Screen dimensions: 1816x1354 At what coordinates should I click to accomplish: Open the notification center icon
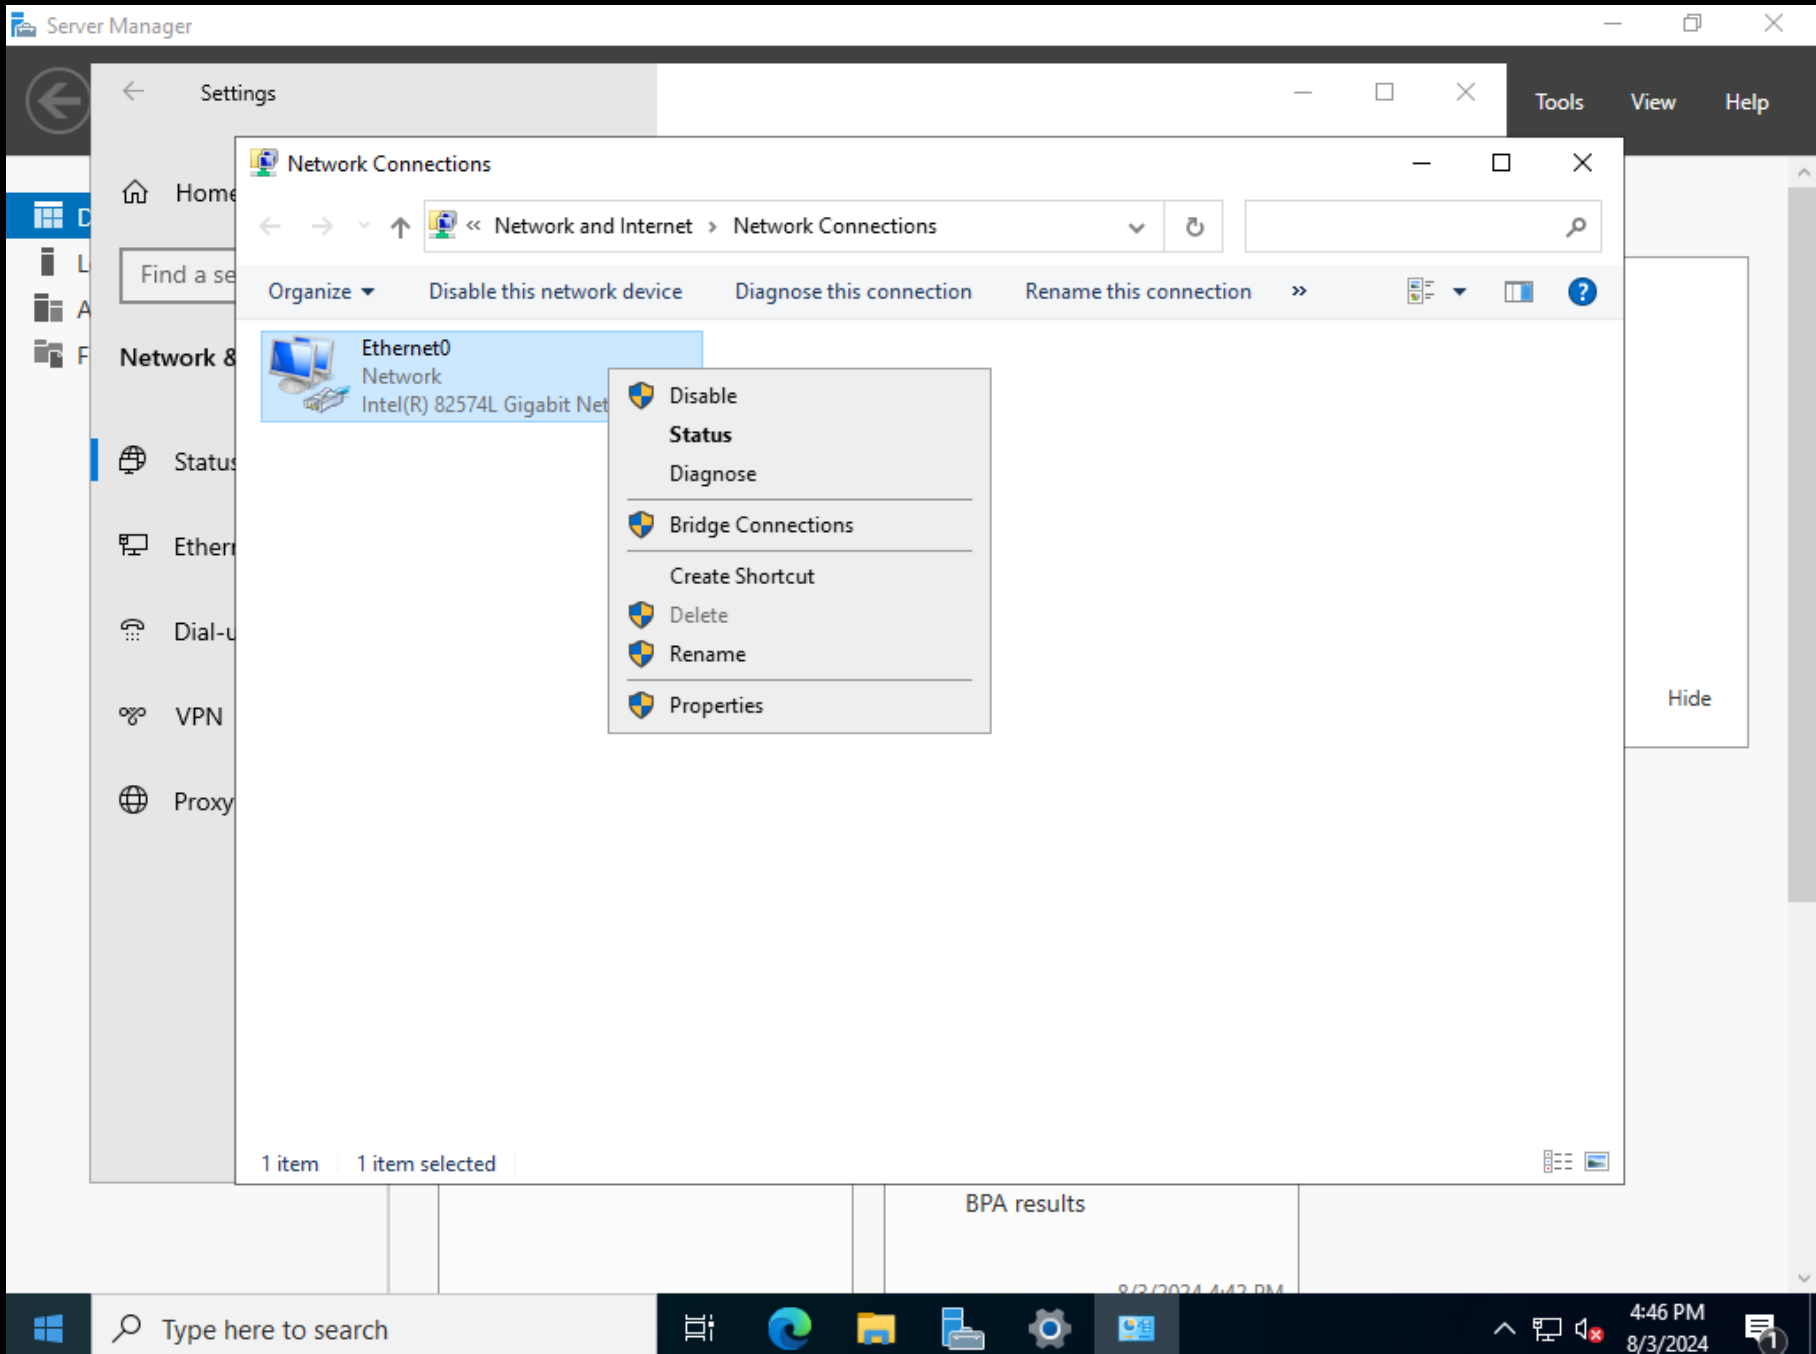point(1763,1329)
